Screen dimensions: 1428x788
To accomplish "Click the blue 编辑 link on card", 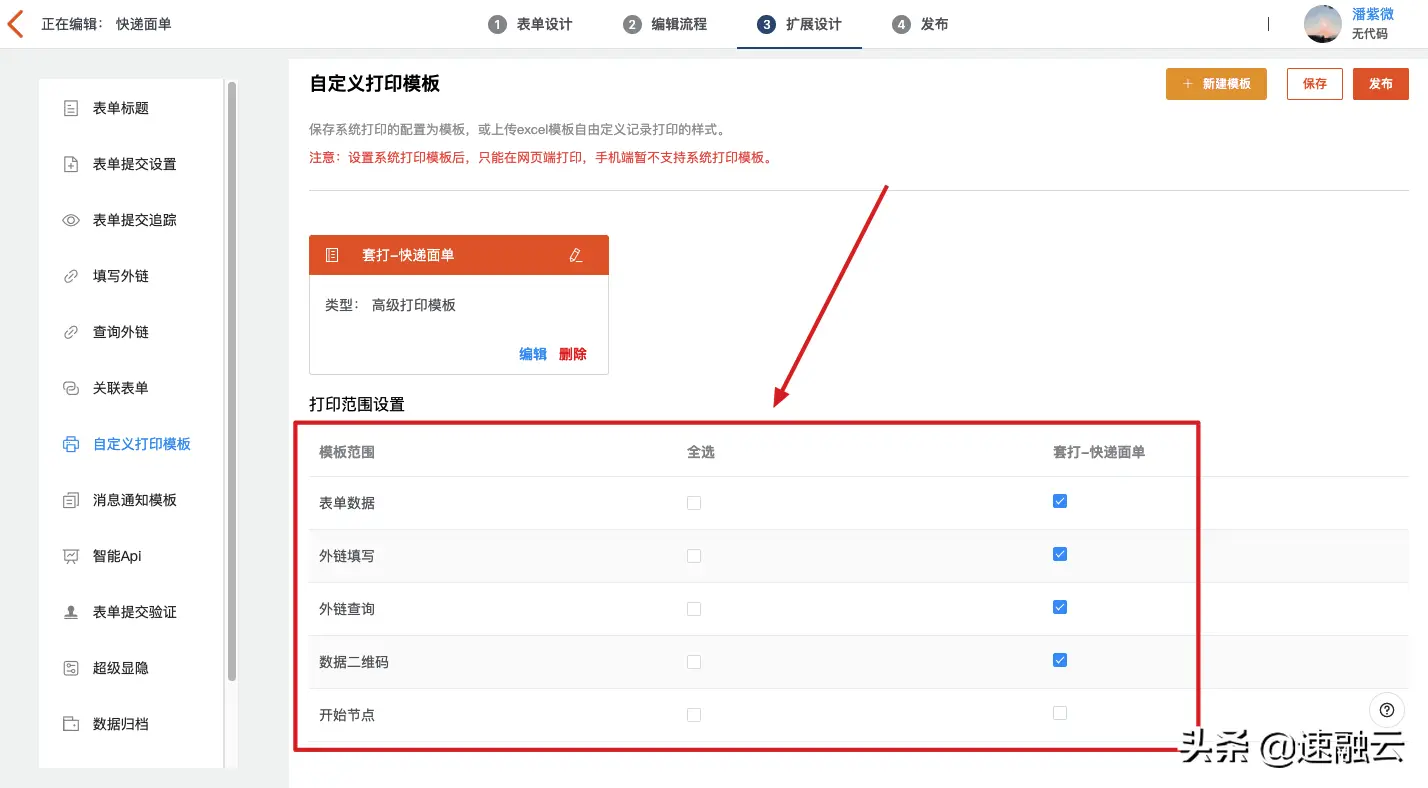I will 533,354.
